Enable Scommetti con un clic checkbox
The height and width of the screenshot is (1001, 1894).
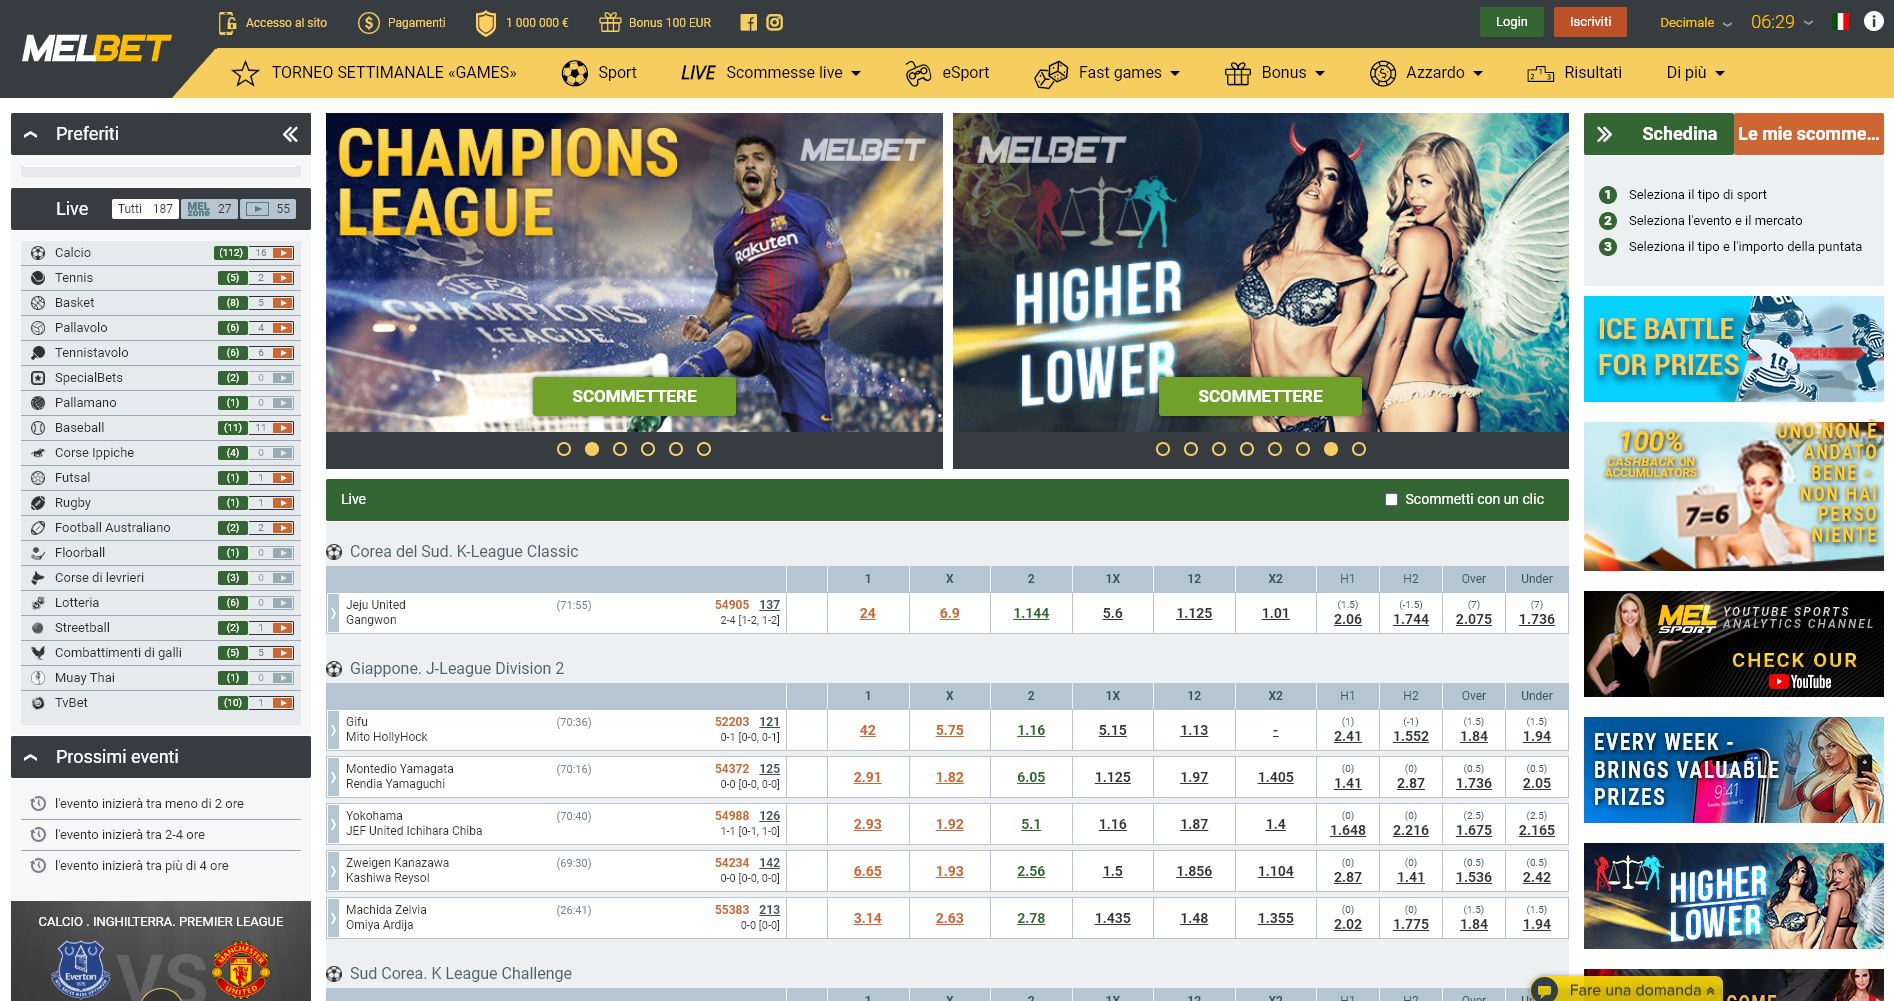click(x=1391, y=499)
